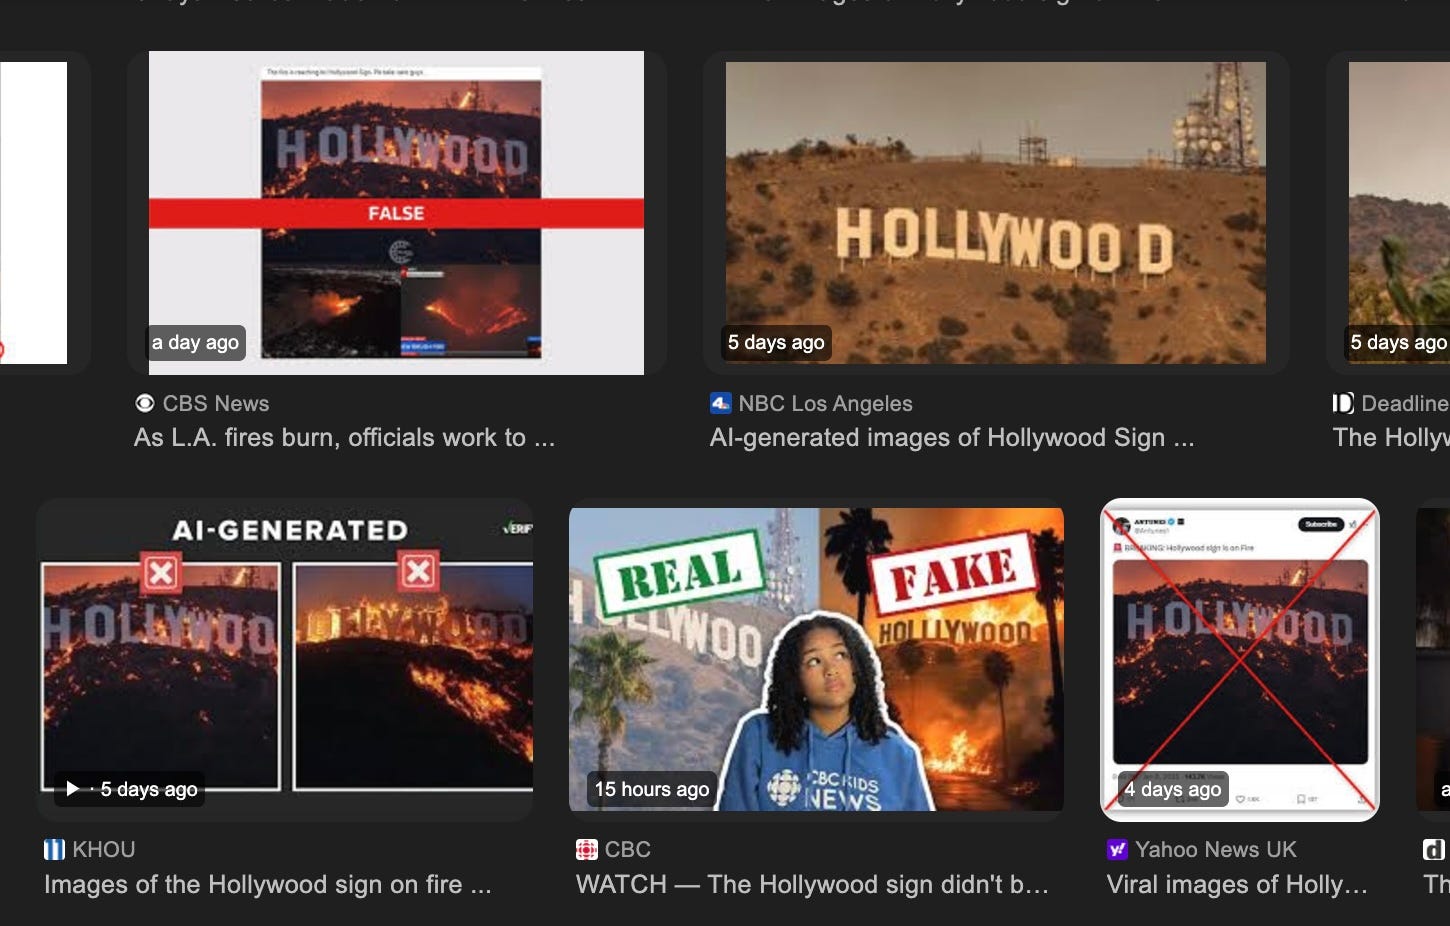The image size is (1450, 926).
Task: Click the 'a day ago' badge on CBS image
Action: click(195, 343)
